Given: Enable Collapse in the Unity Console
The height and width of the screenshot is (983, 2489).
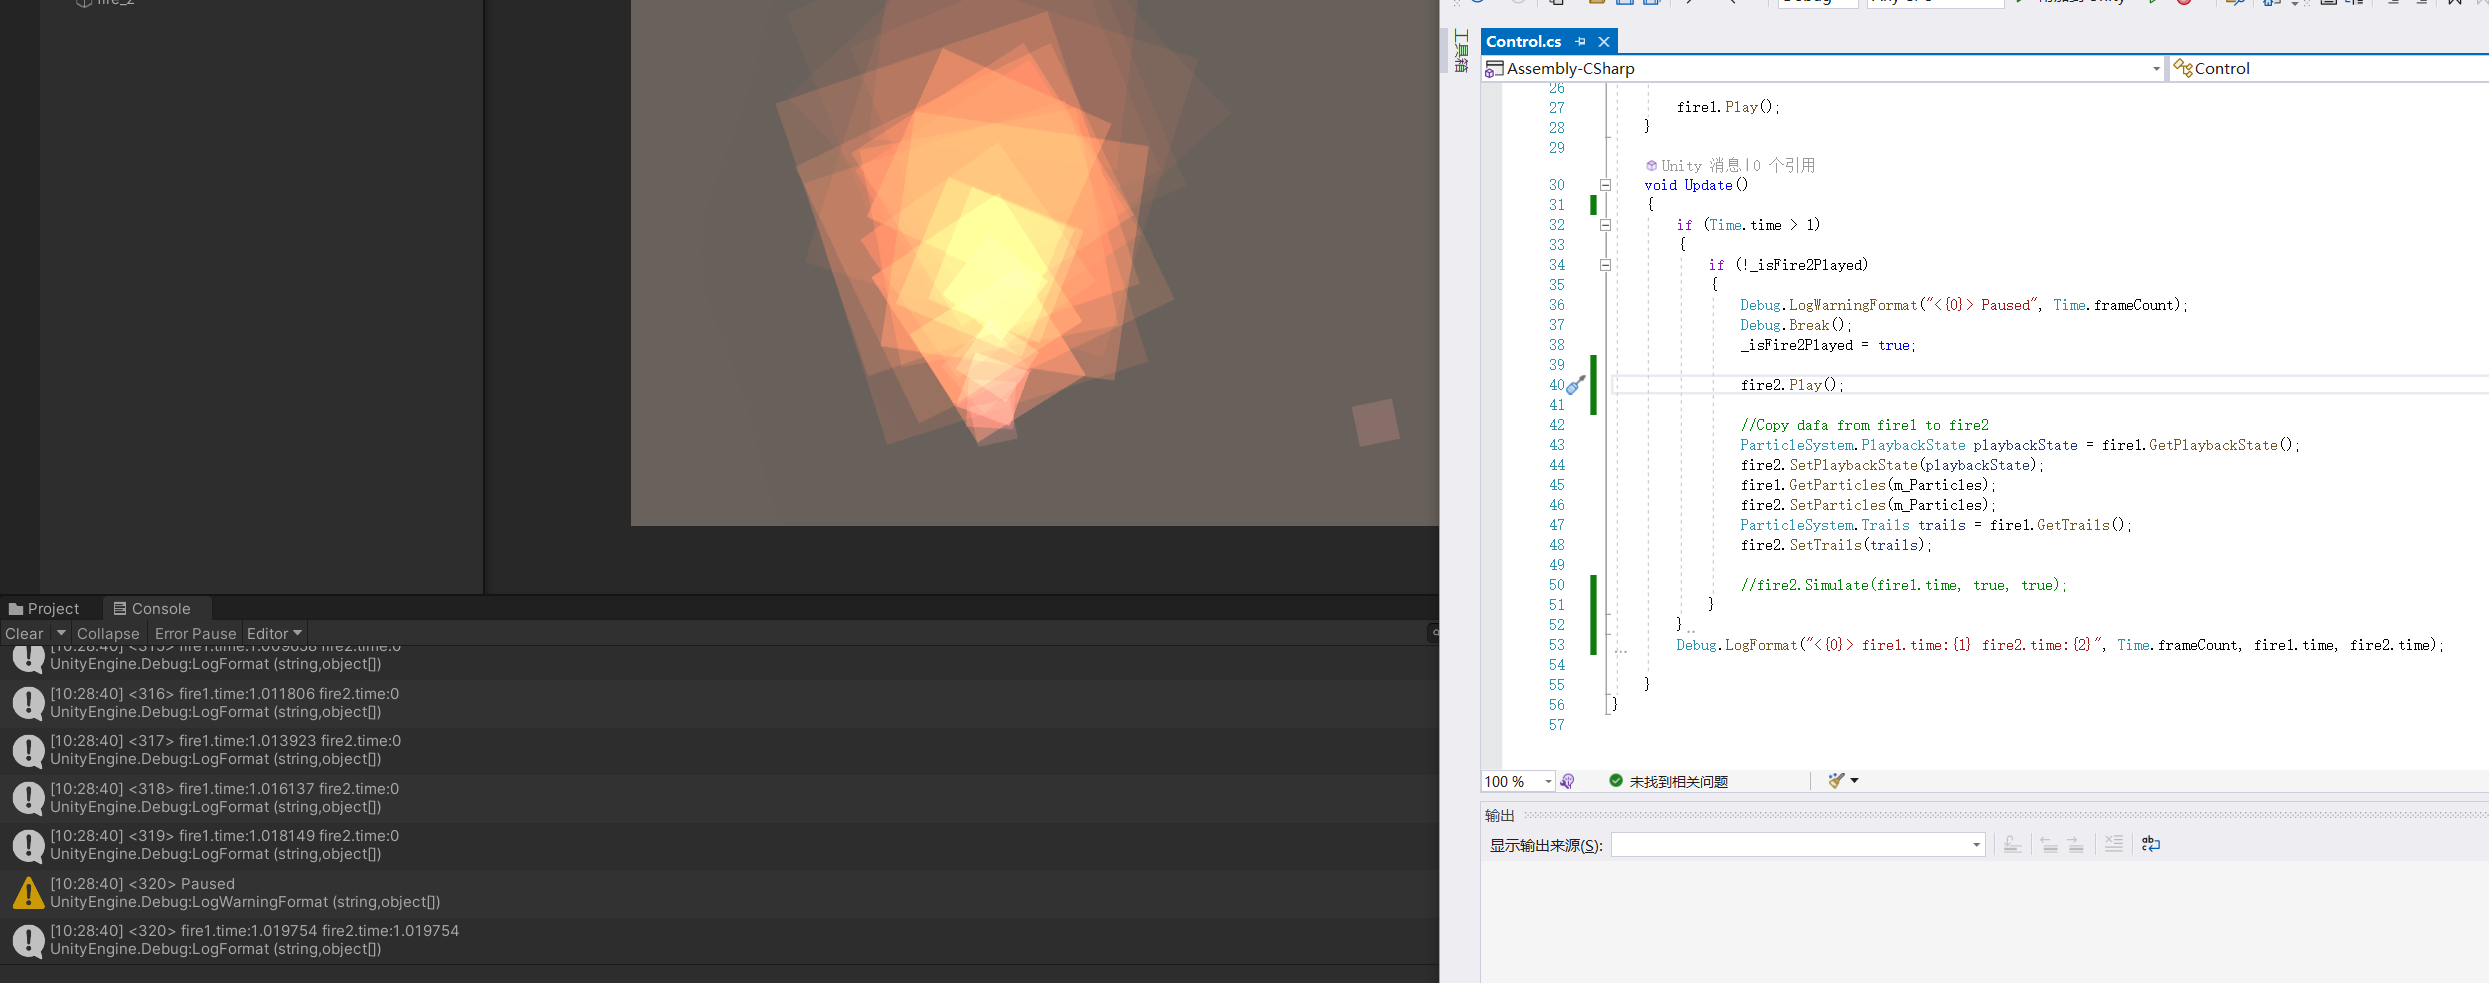Looking at the screenshot, I should tap(108, 633).
